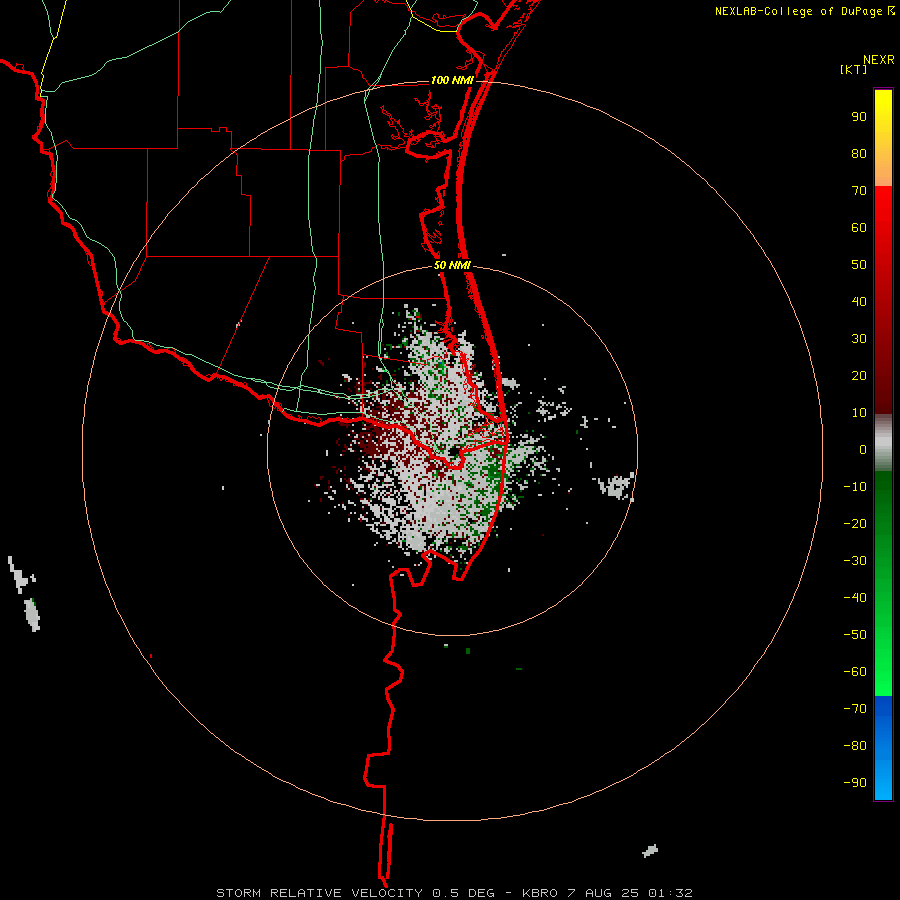Click the 01:32 timestamp in the caption
Screen dimensions: 900x900
[670, 893]
